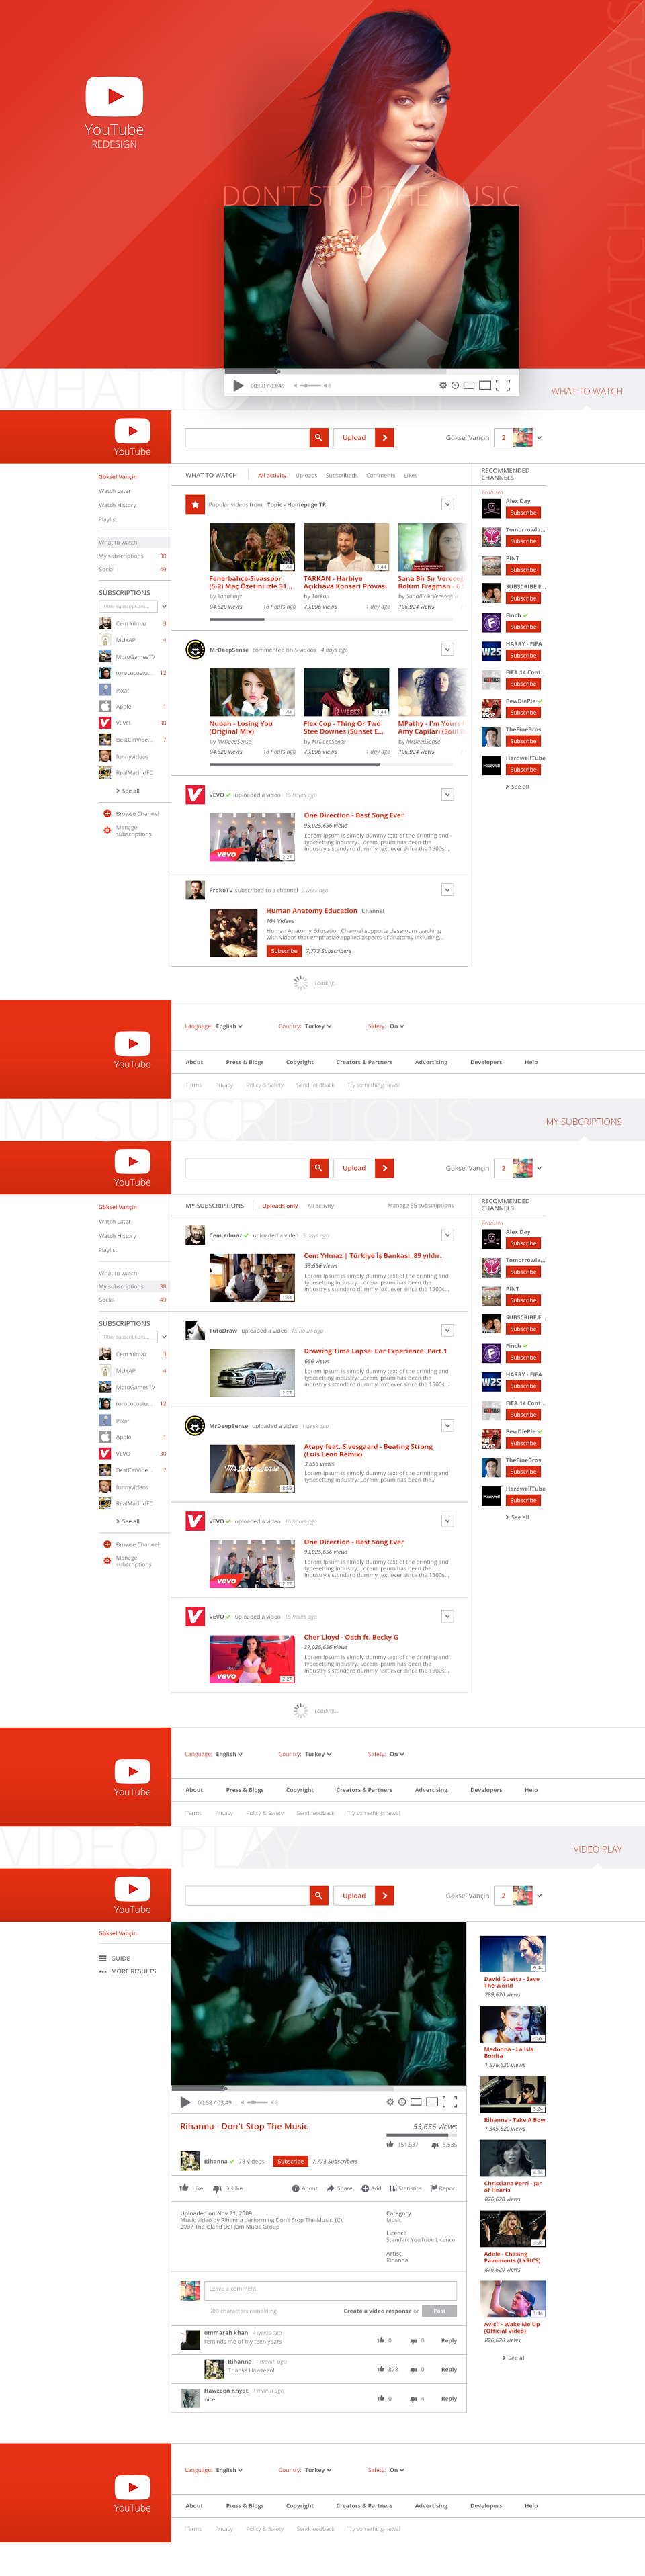645x2576 pixels.
Task: Select the Uploads only tab in My Subscriptions
Action: pos(280,1206)
